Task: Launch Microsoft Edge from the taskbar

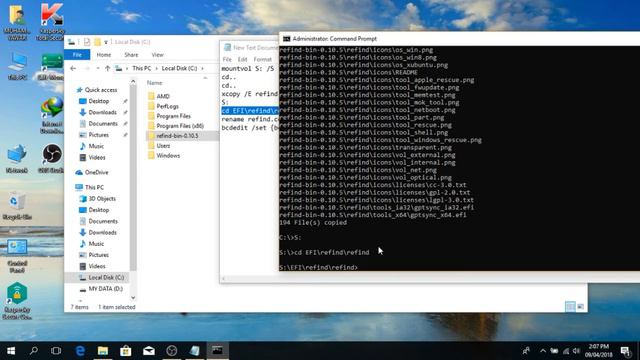Action: 80,351
